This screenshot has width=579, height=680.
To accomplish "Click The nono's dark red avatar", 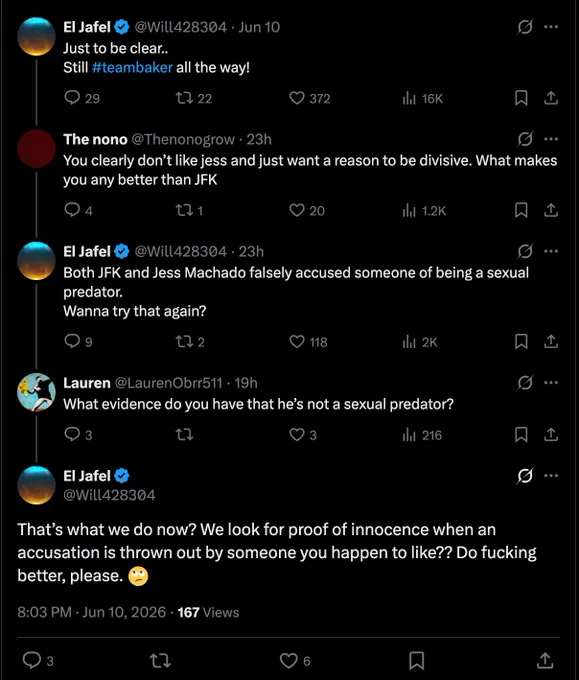I will pyautogui.click(x=36, y=148).
